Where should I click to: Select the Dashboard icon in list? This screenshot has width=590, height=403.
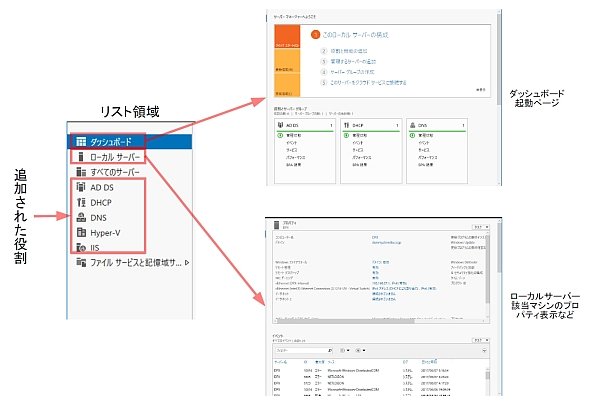click(81, 141)
